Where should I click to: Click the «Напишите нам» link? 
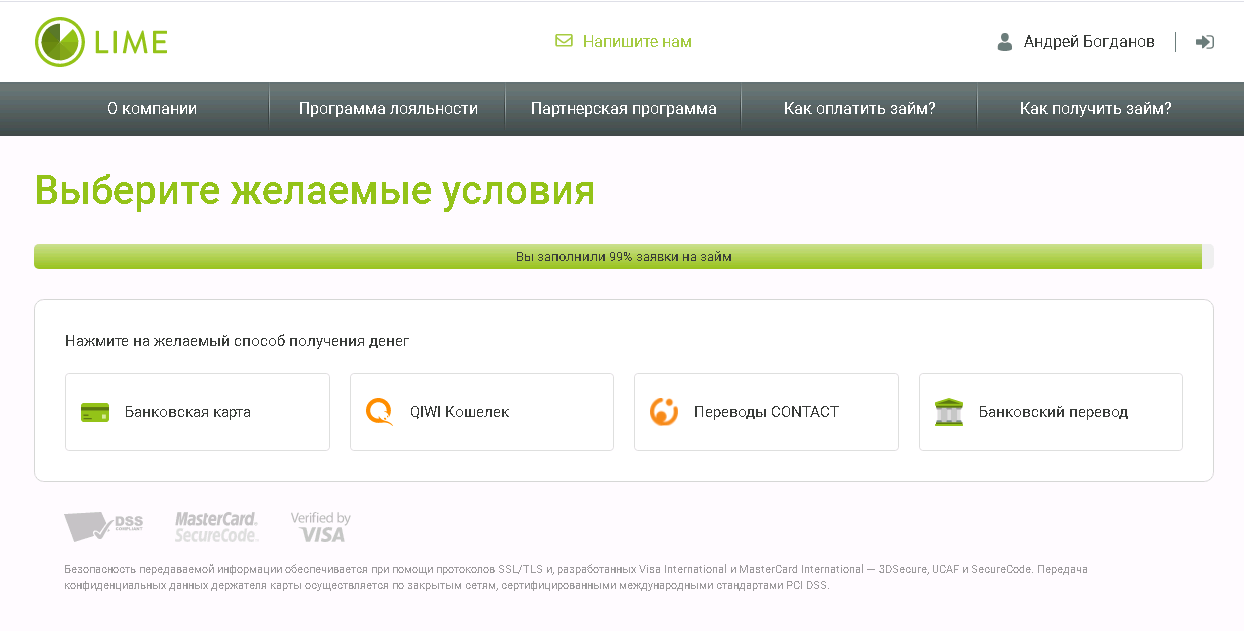637,42
